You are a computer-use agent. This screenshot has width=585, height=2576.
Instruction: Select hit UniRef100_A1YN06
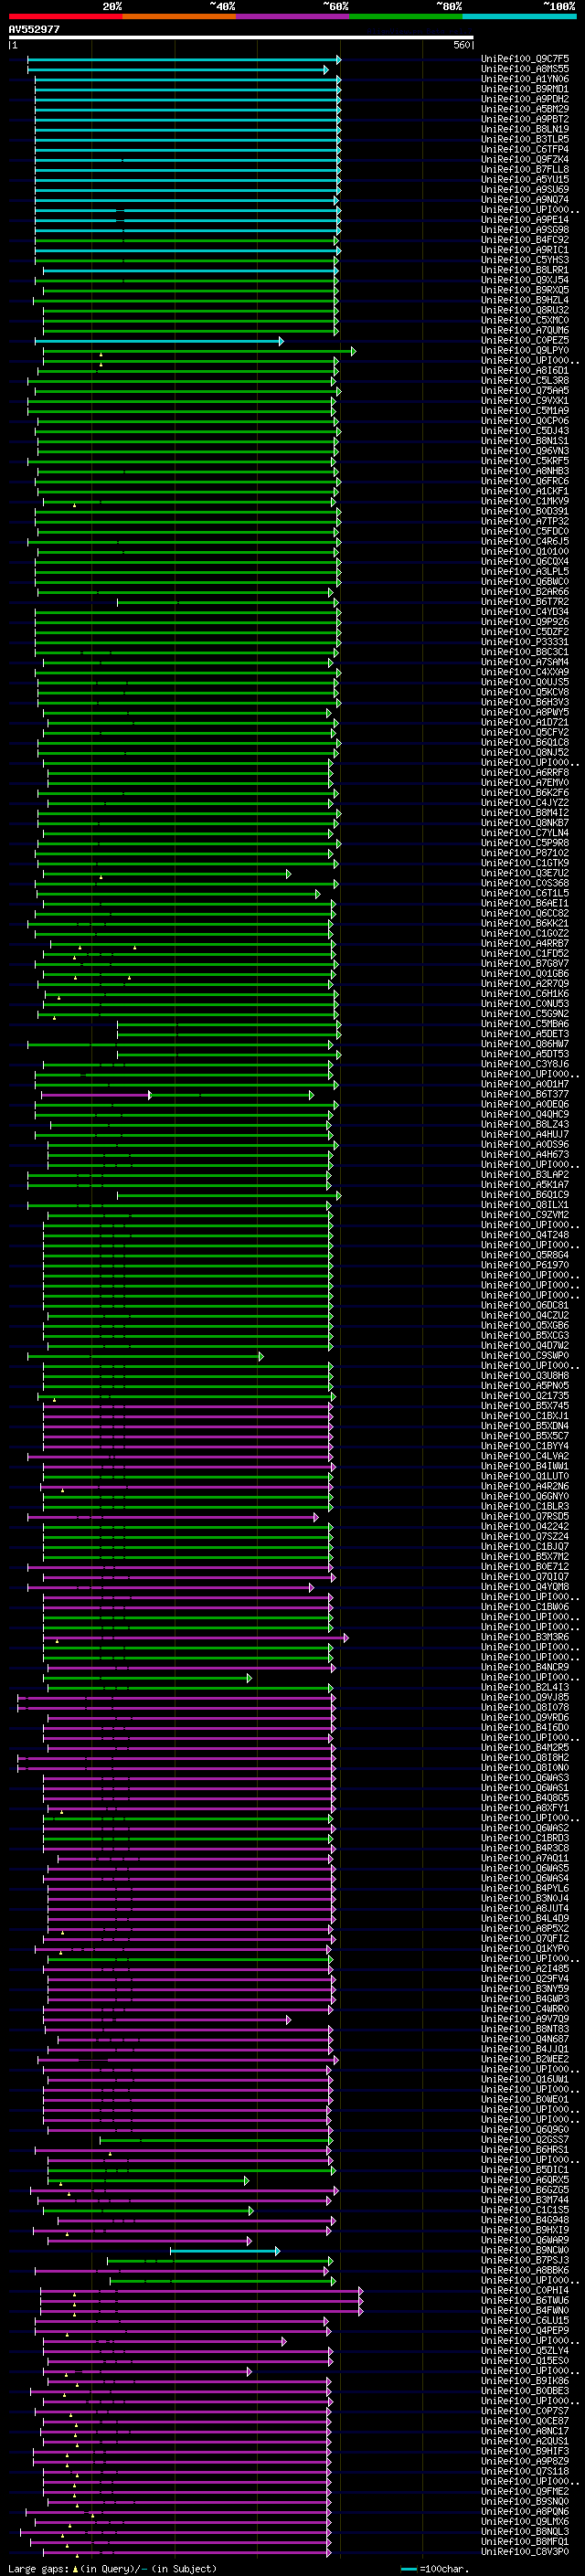point(525,79)
